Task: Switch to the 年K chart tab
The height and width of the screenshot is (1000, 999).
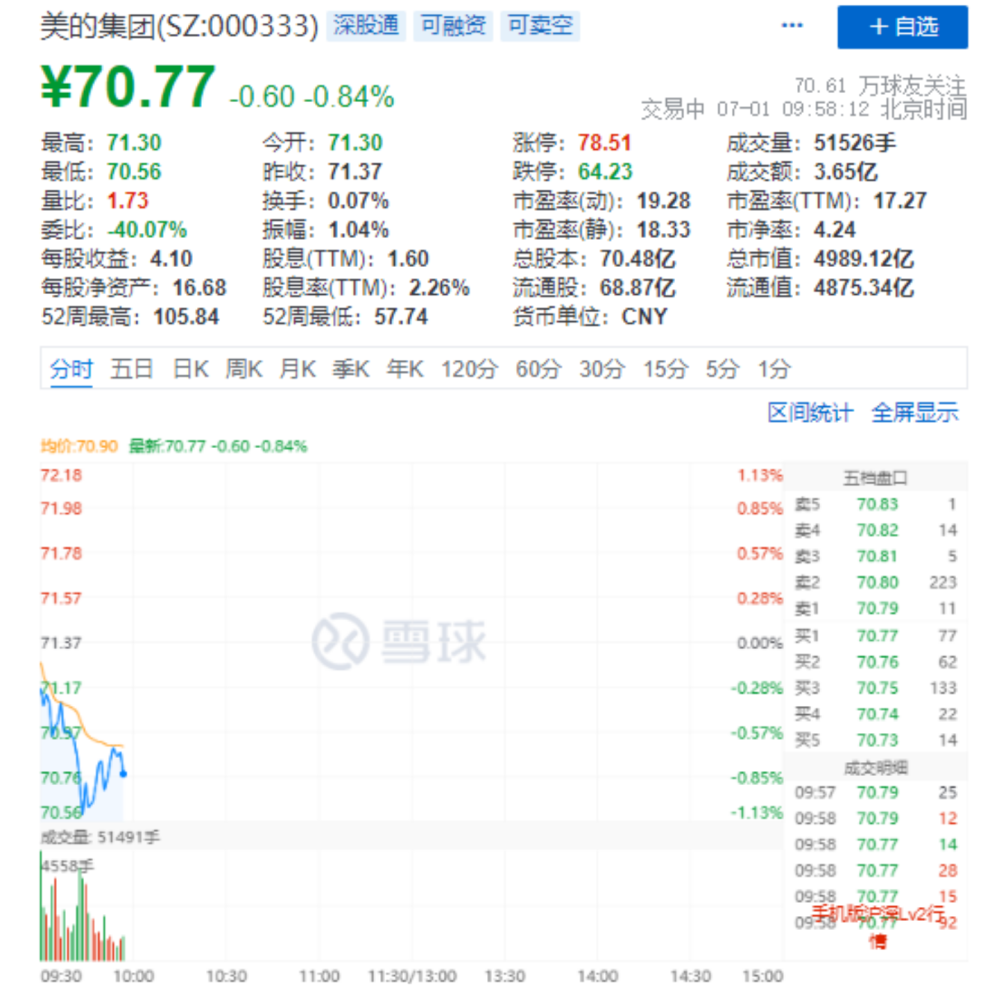Action: coord(405,369)
